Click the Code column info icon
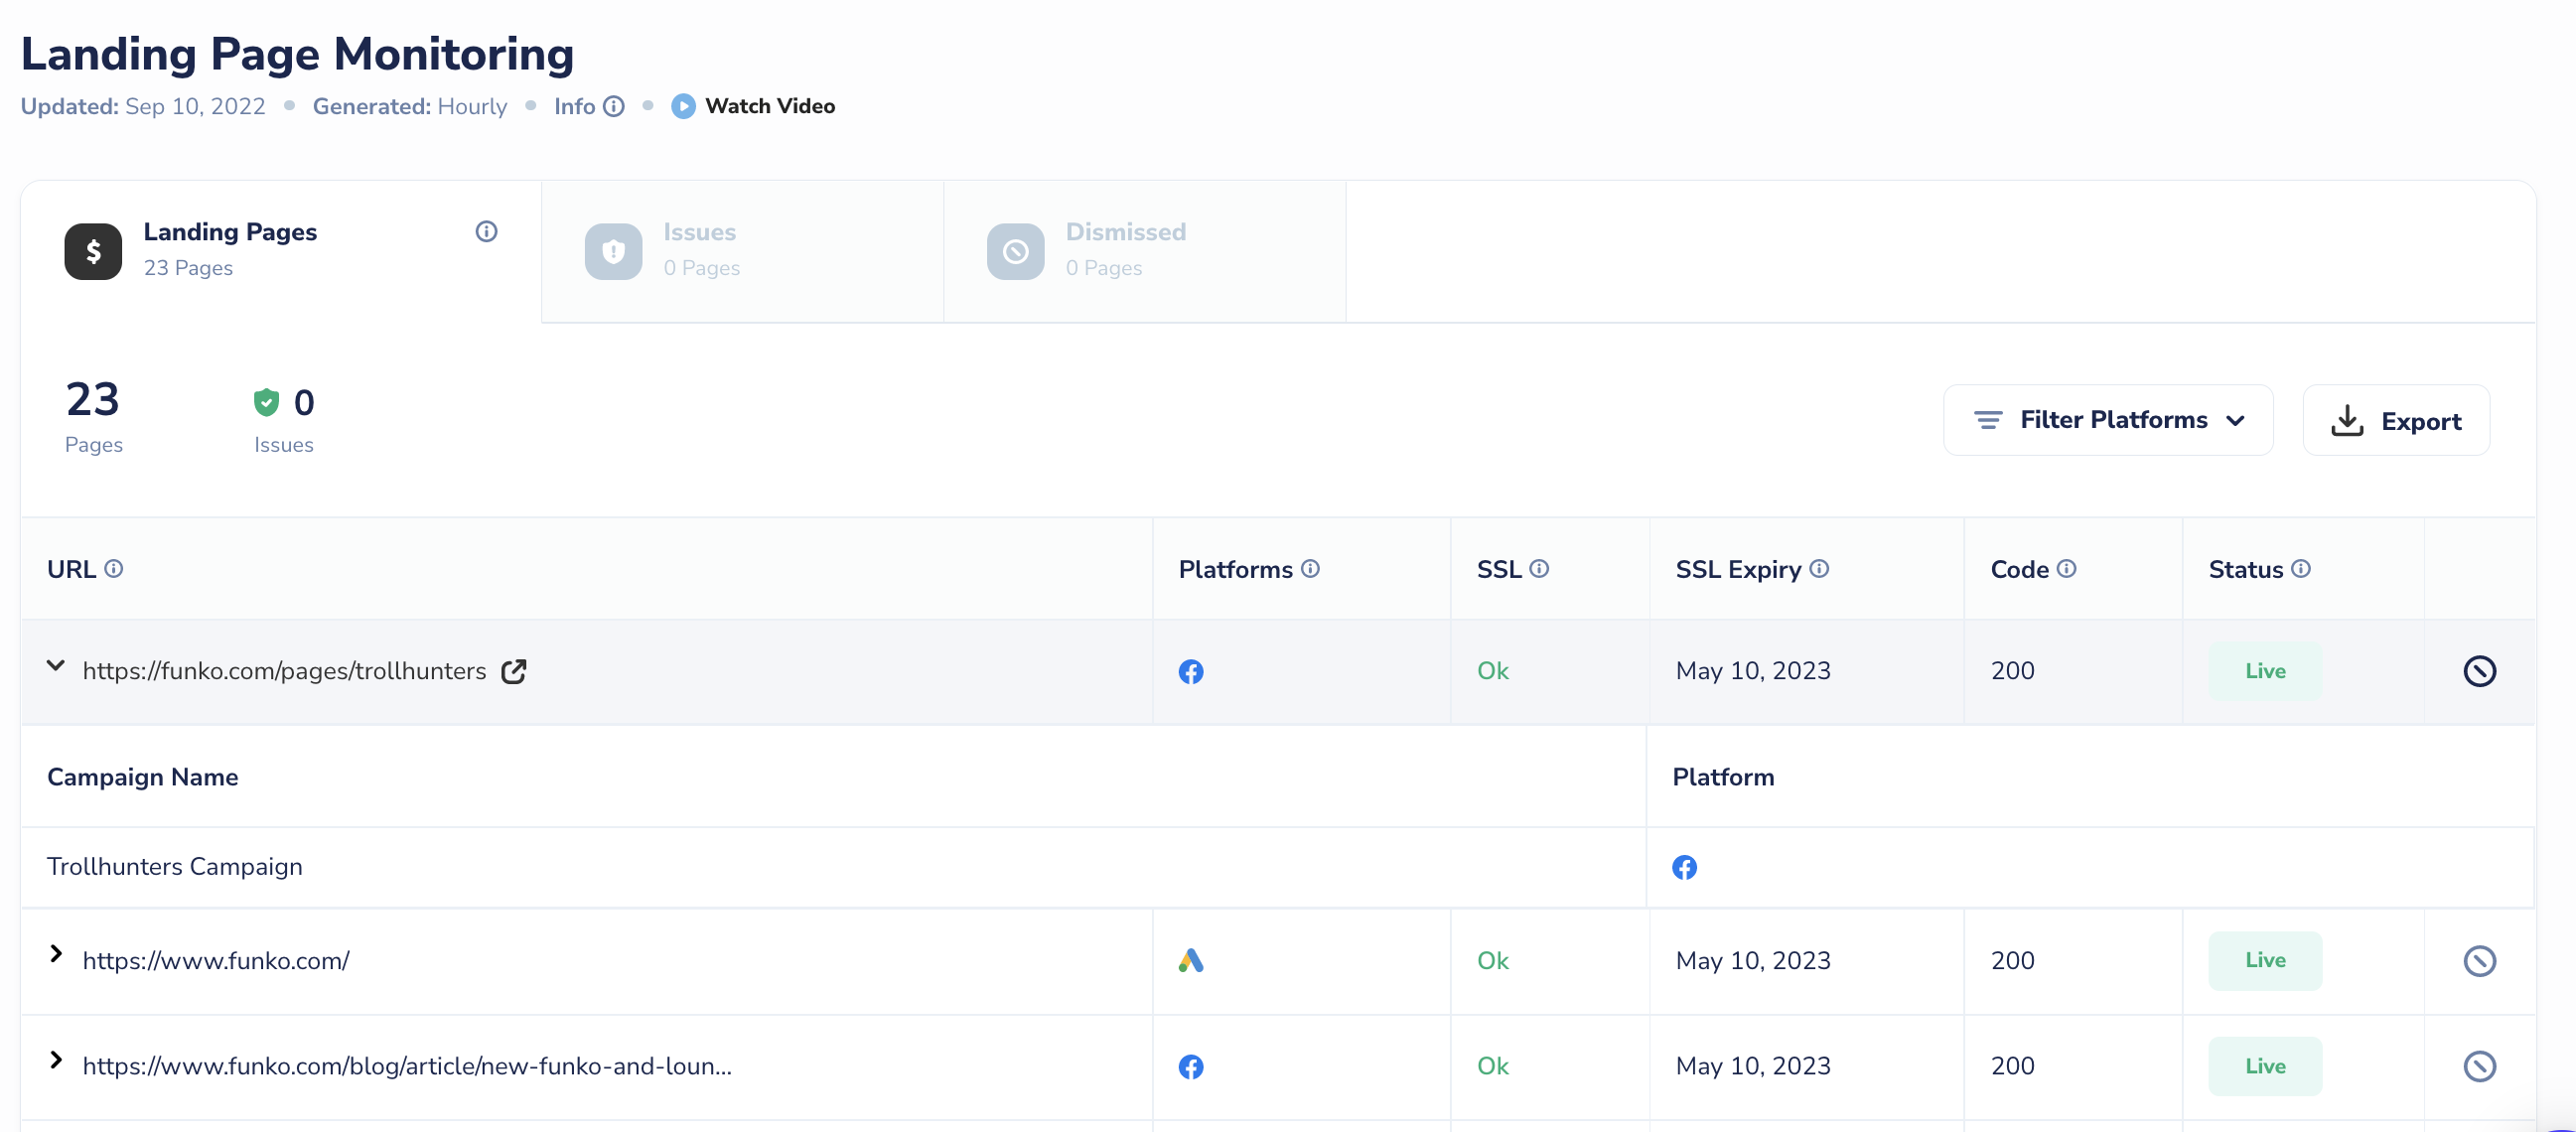 (x=2066, y=568)
